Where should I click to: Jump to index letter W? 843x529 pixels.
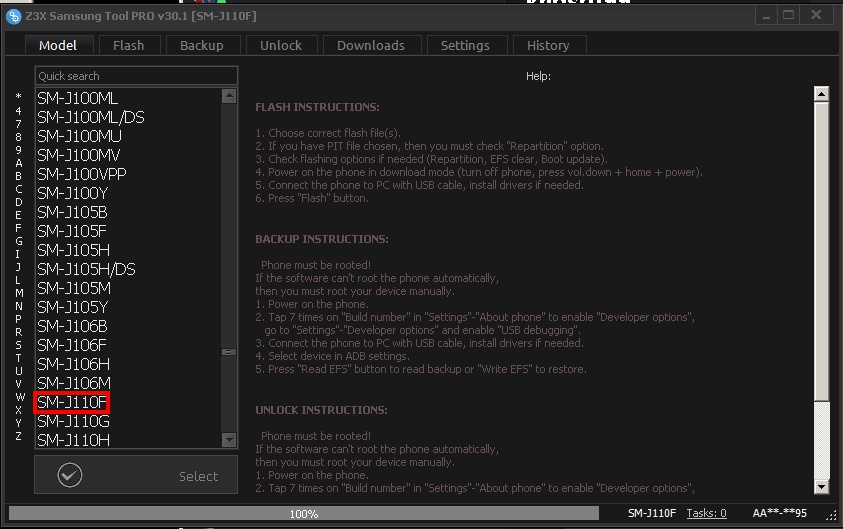(x=19, y=397)
